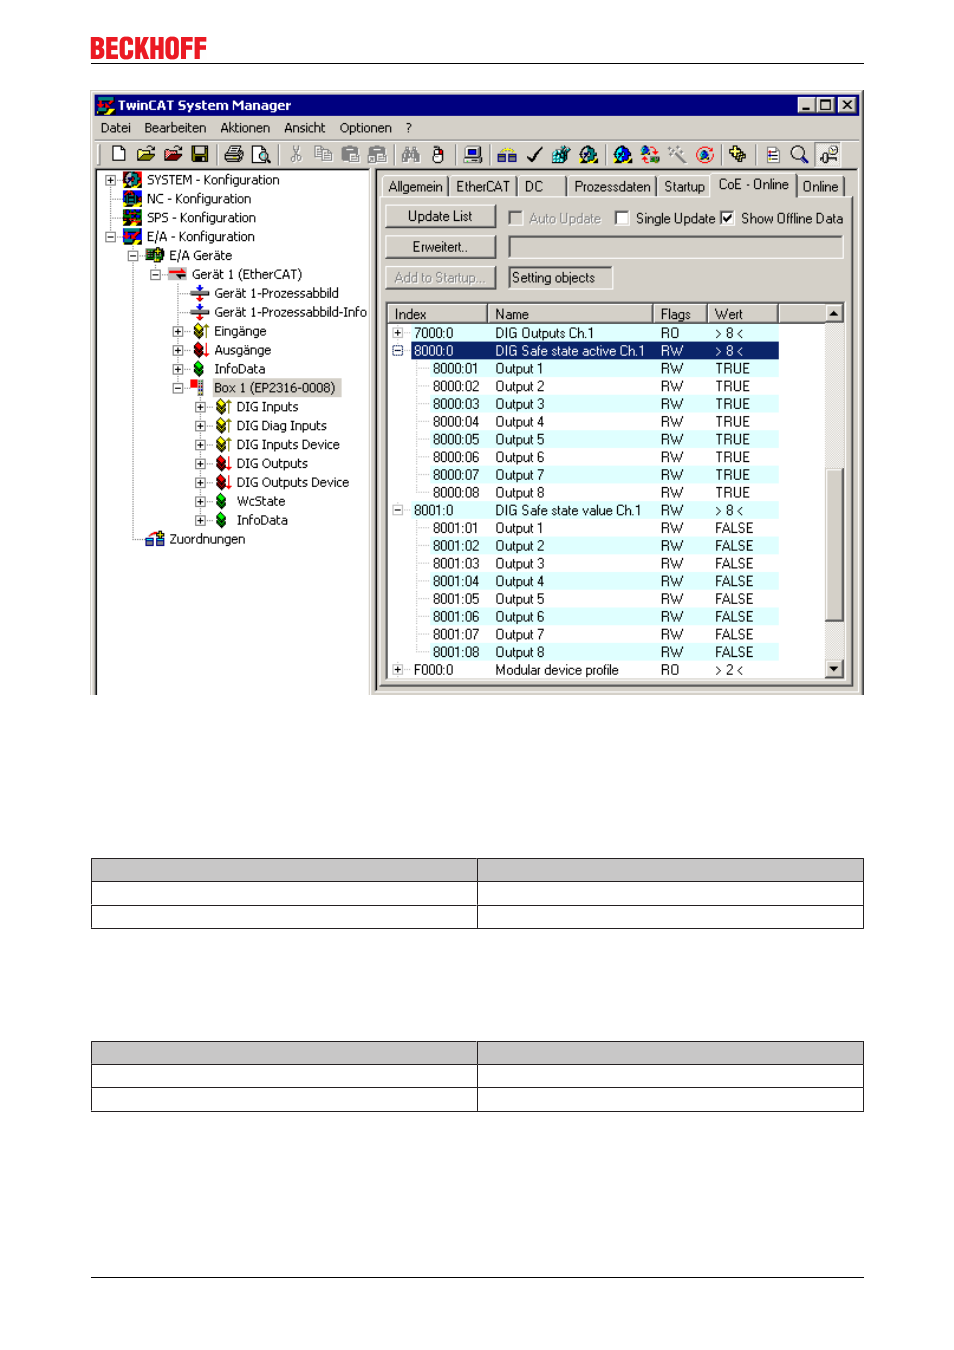This screenshot has height=1350, width=954.
Task: Click the DIG Diag Inputs icon
Action: [x=223, y=426]
